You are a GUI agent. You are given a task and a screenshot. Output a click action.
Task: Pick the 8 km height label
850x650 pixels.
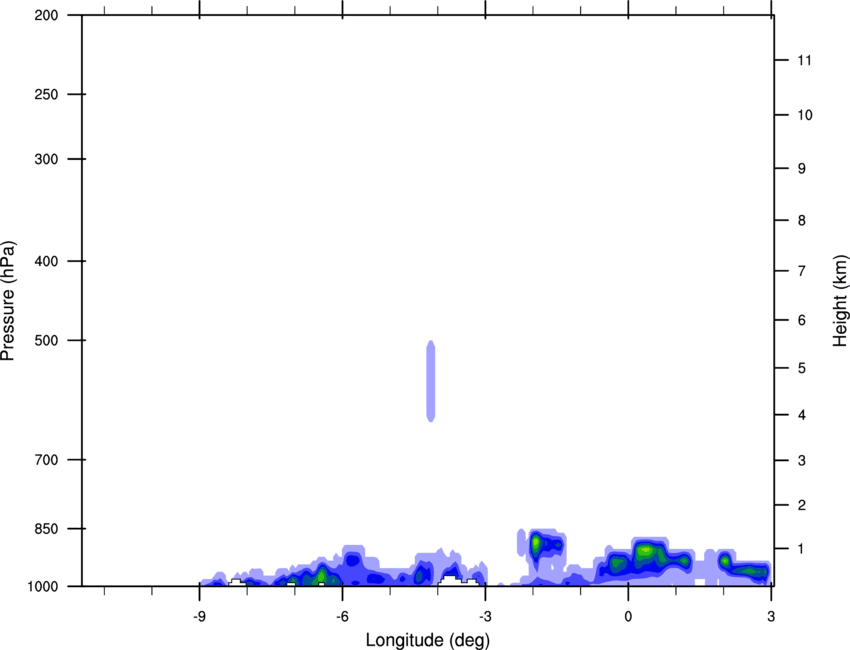tap(802, 221)
